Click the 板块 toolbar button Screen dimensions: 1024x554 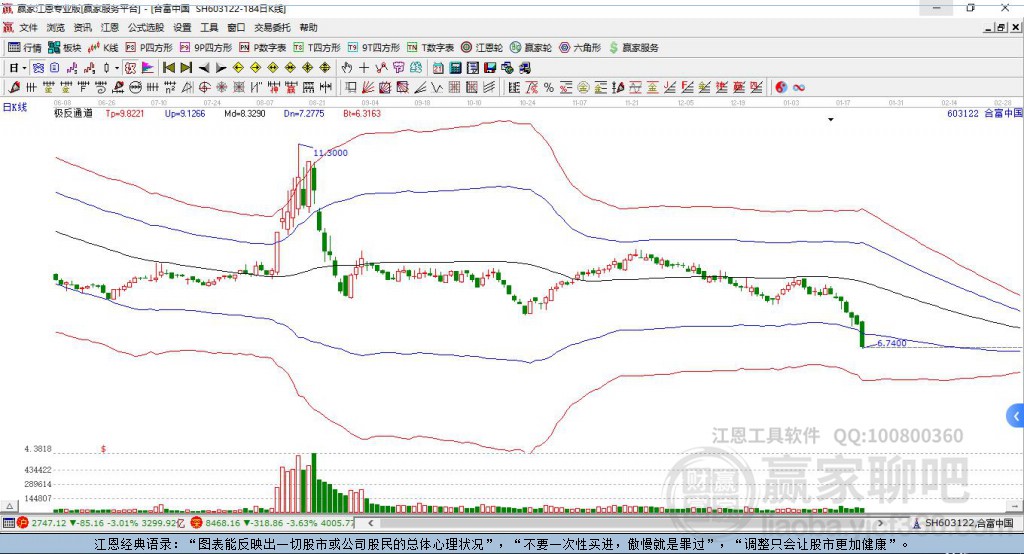(65, 48)
